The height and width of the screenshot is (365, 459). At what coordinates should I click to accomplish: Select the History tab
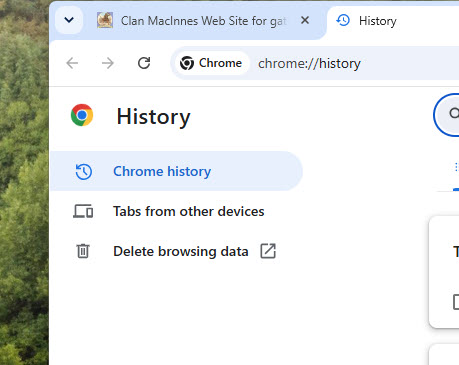(x=393, y=21)
